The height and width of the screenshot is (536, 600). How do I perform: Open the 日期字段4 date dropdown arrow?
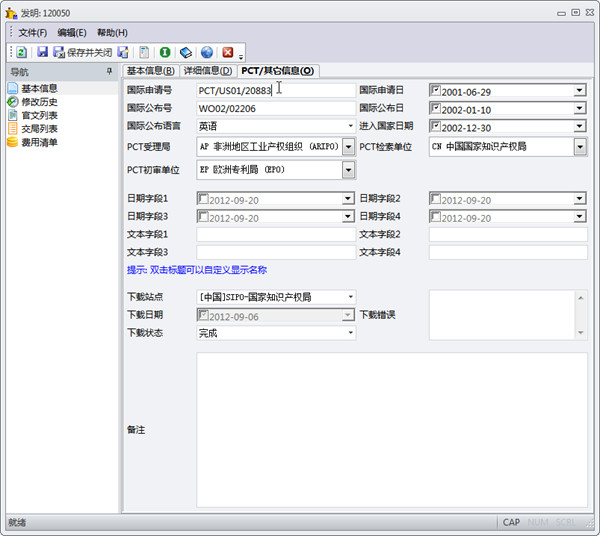[579, 216]
